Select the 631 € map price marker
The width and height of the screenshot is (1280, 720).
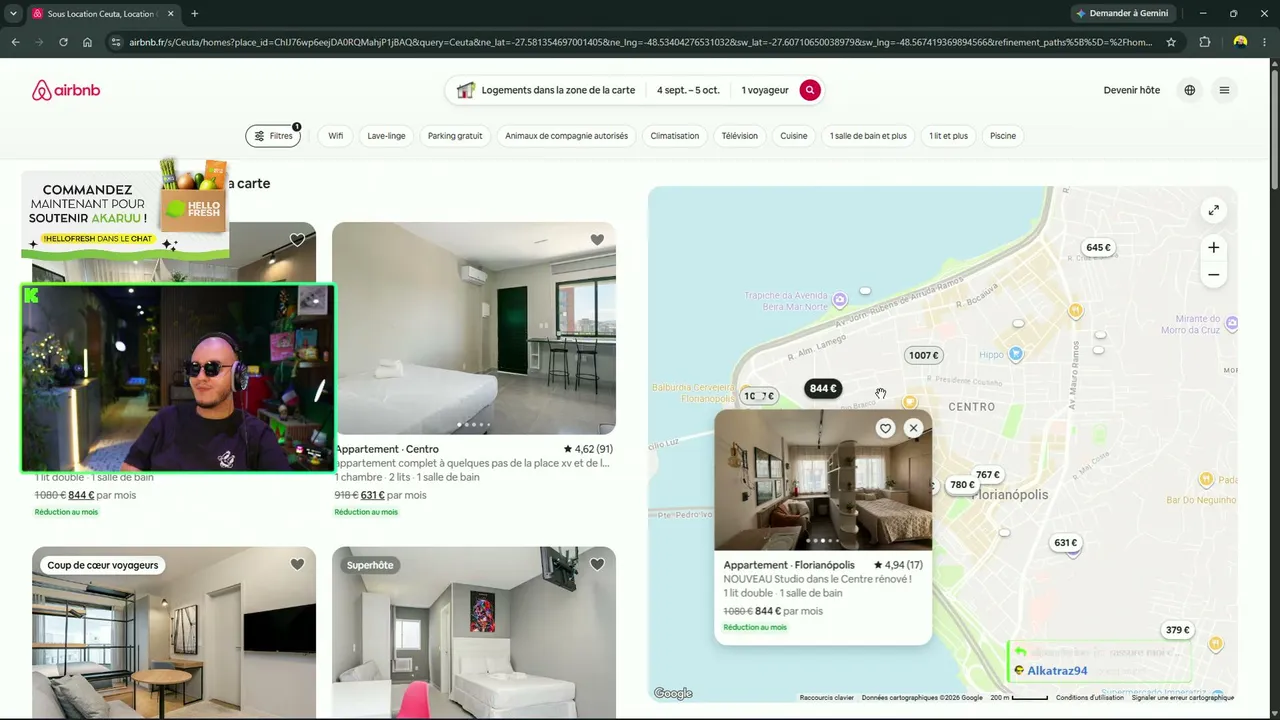[1066, 543]
